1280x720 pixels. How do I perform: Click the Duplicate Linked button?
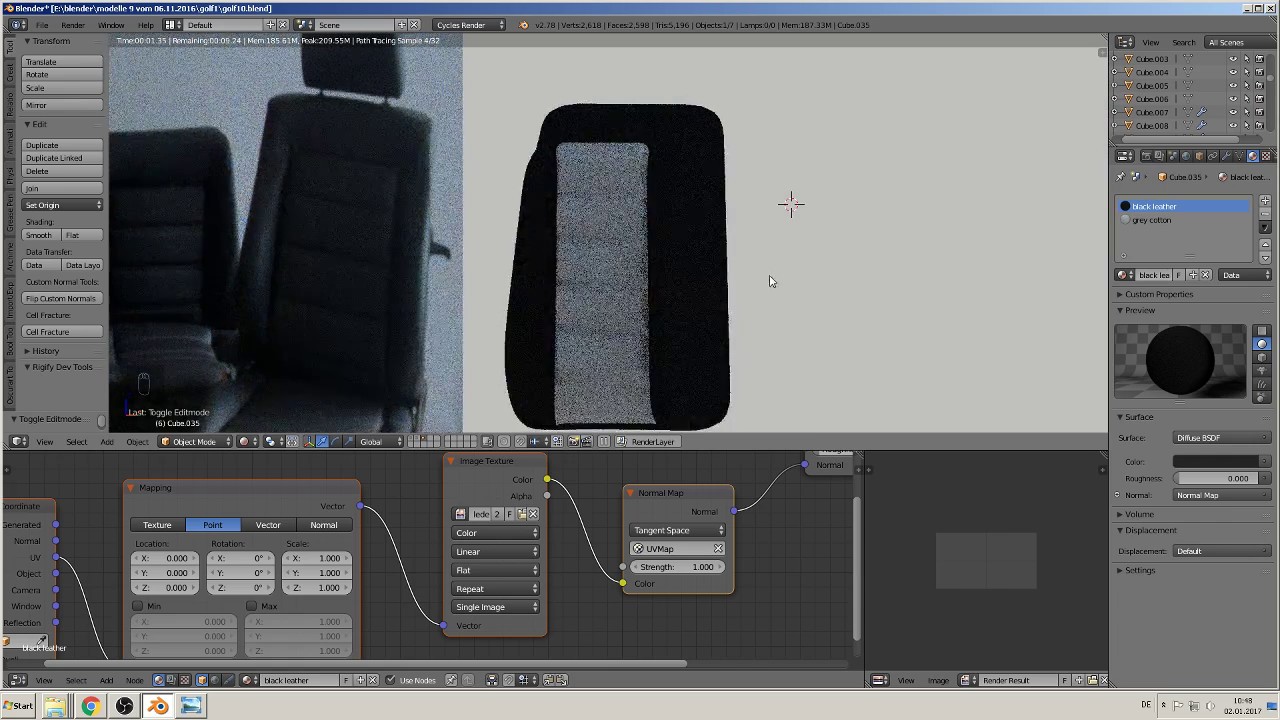(x=63, y=158)
